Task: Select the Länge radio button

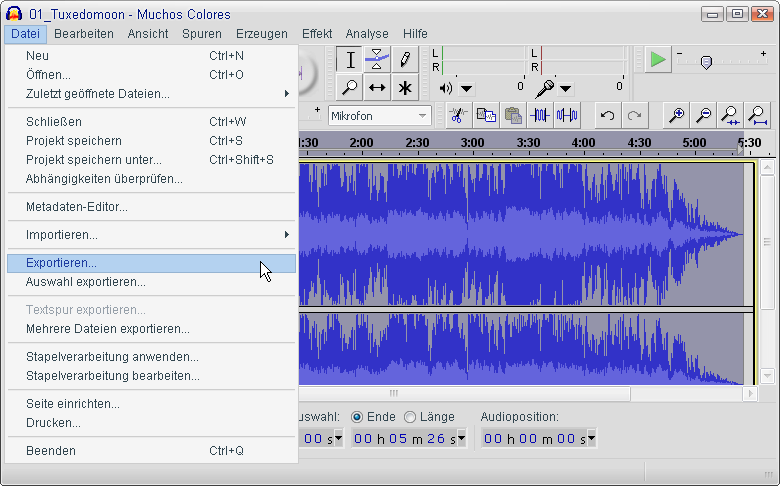Action: point(410,417)
